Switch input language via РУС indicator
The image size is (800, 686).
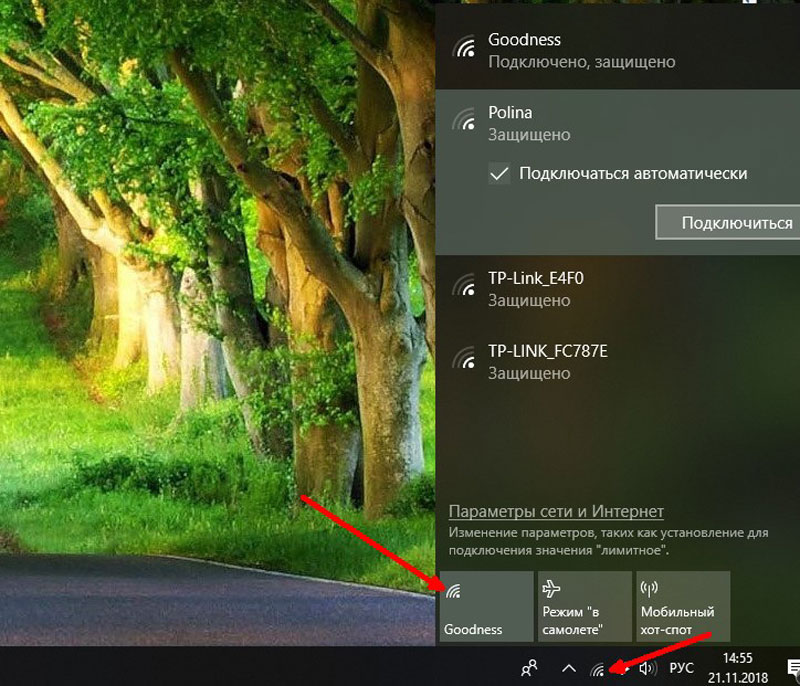point(681,668)
